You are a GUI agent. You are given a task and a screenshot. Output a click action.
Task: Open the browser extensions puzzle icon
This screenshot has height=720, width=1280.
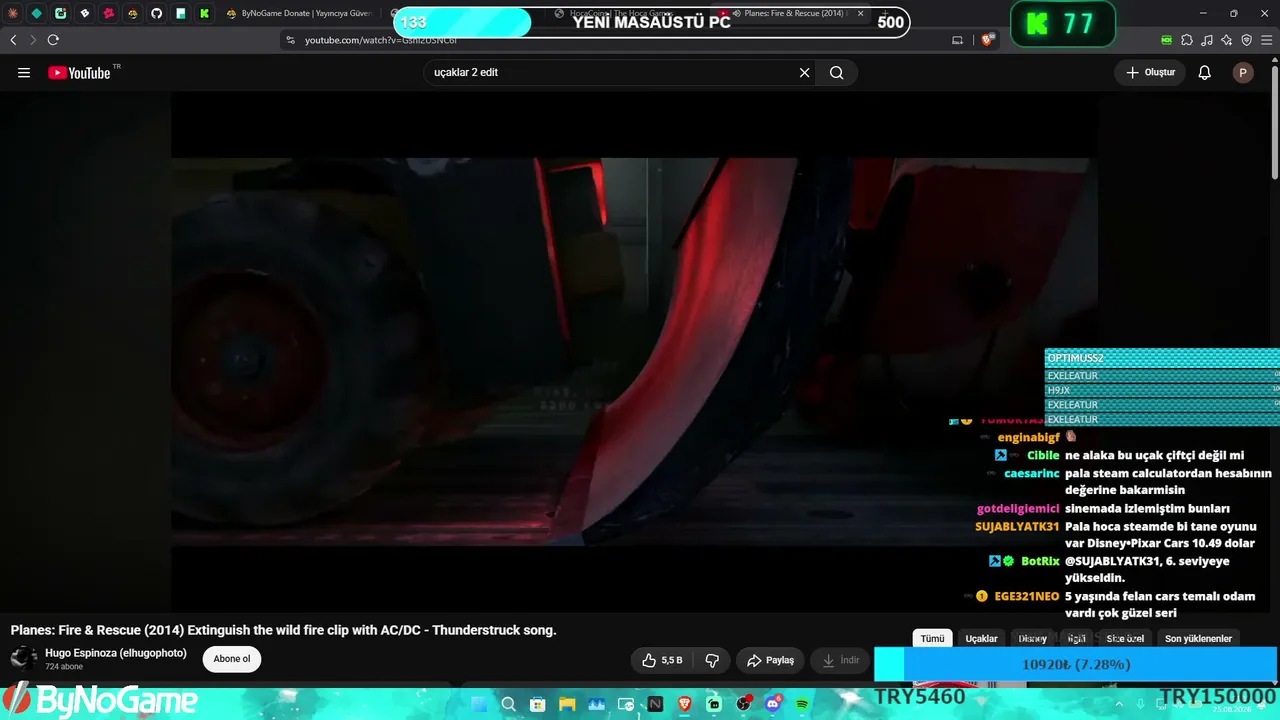(x=1187, y=40)
